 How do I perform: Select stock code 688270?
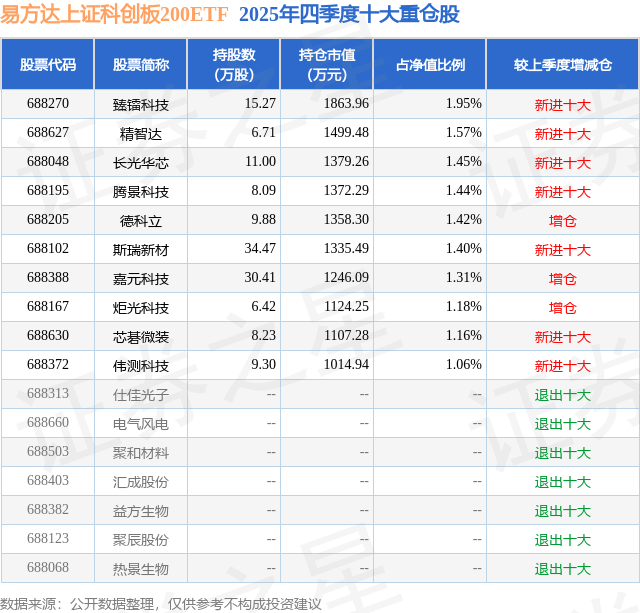point(48,104)
